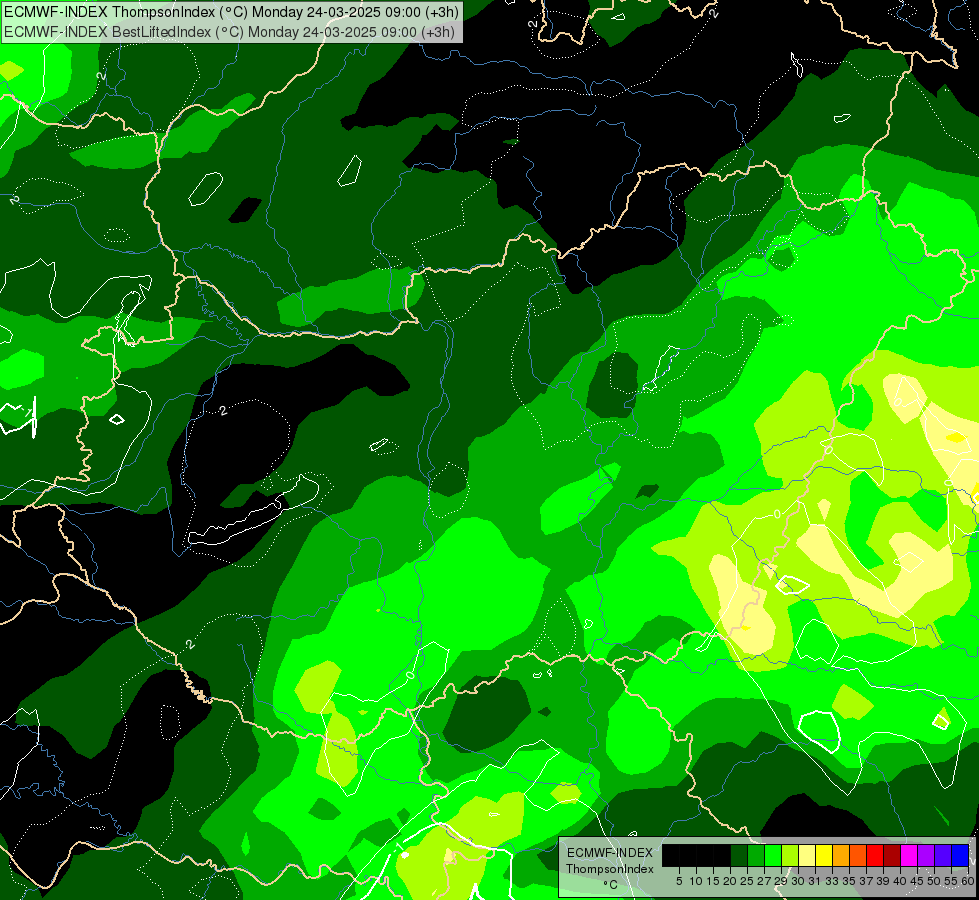Click the magenta 40-45 legend swatch
The image size is (979, 900).
click(909, 856)
